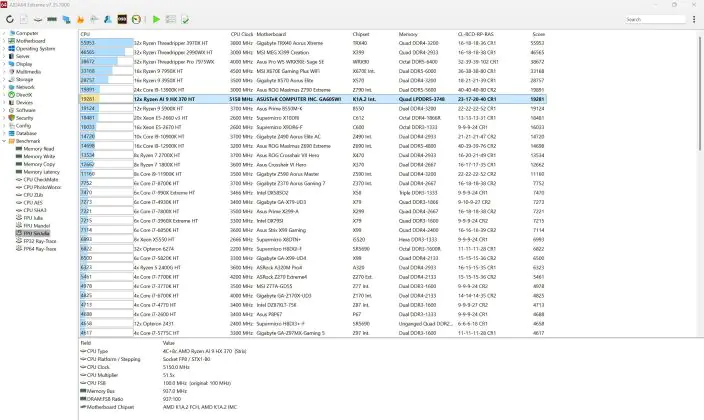Select DirectX in the tree
The image size is (704, 420).
click(24, 95)
